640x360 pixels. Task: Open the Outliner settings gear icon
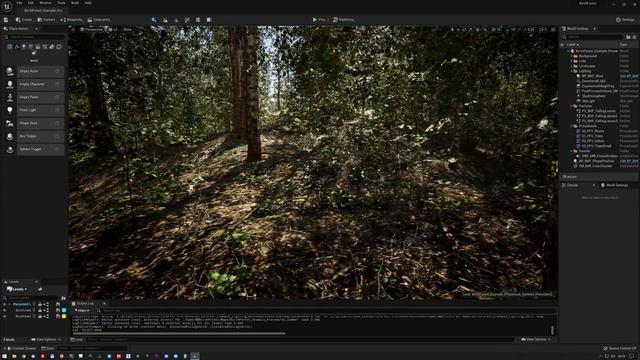(634, 37)
